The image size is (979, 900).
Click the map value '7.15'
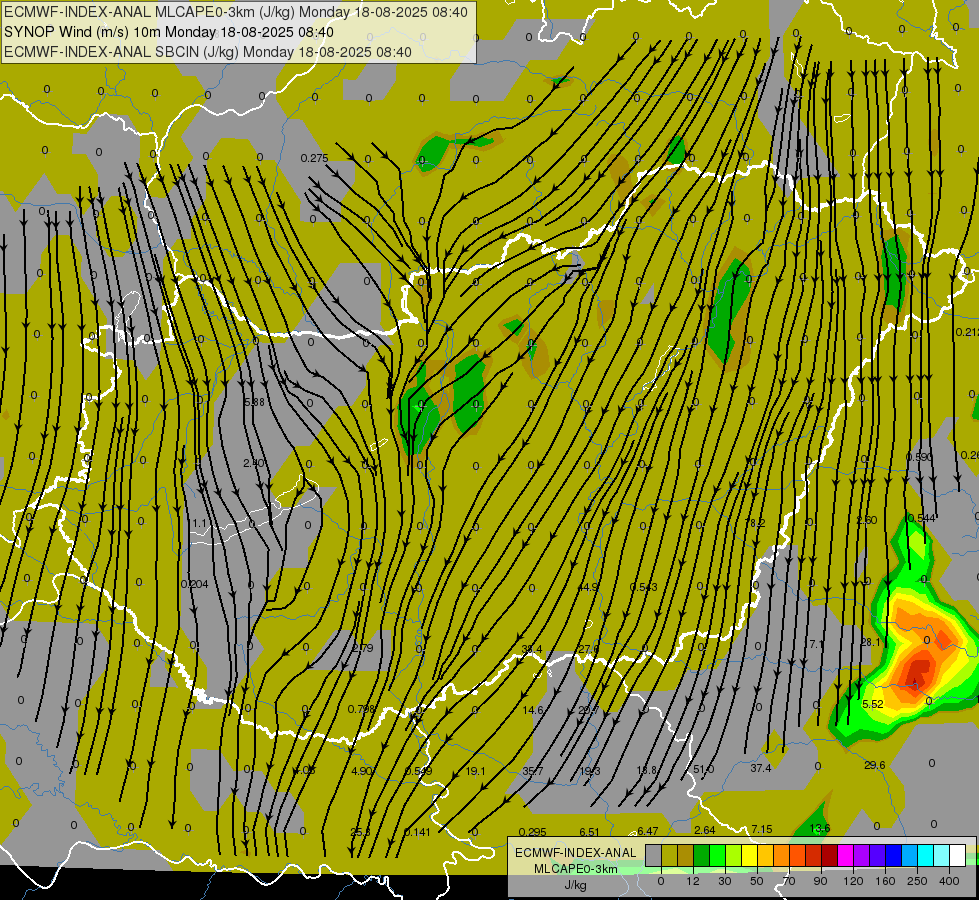(x=762, y=829)
